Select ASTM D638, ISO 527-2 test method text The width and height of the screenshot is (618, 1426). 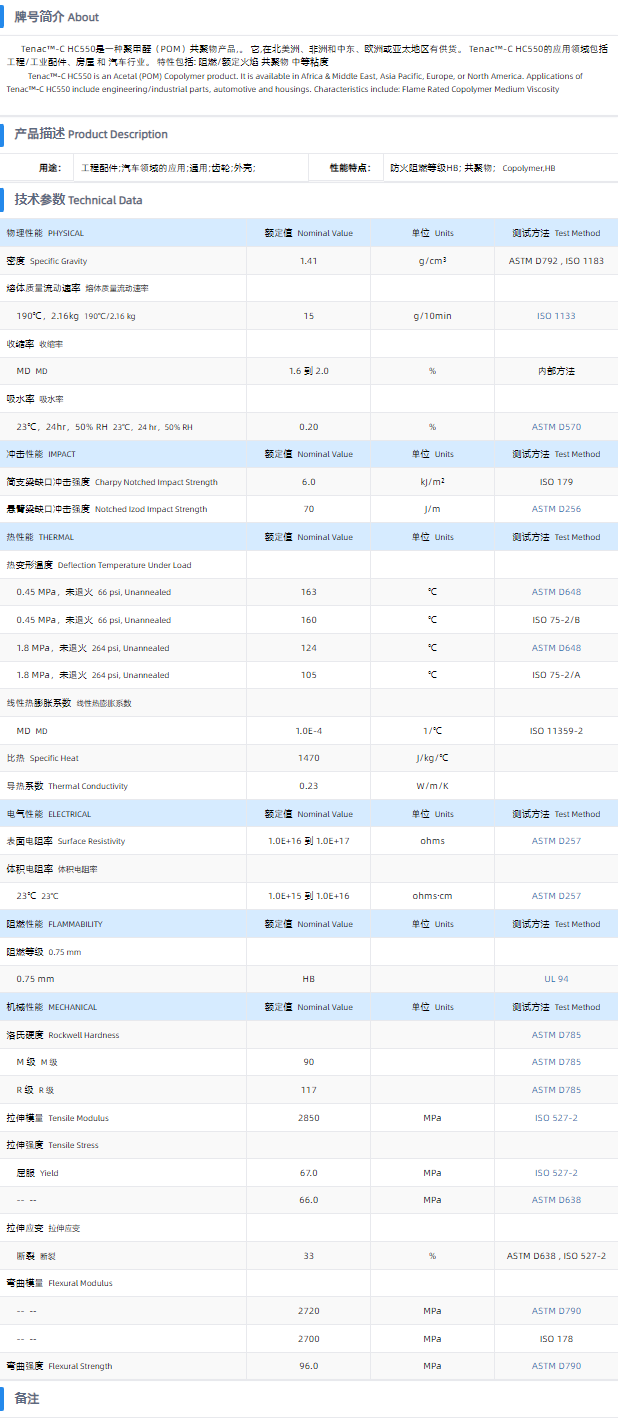click(556, 1256)
